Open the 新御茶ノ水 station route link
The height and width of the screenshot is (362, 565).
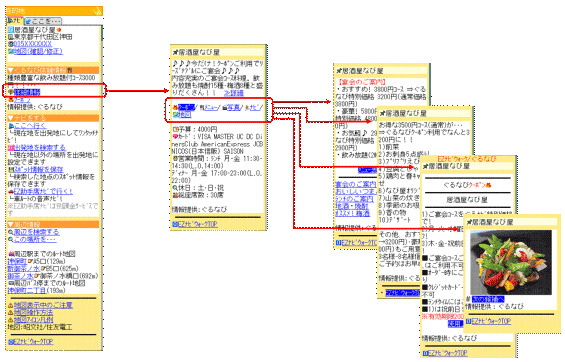point(23,269)
